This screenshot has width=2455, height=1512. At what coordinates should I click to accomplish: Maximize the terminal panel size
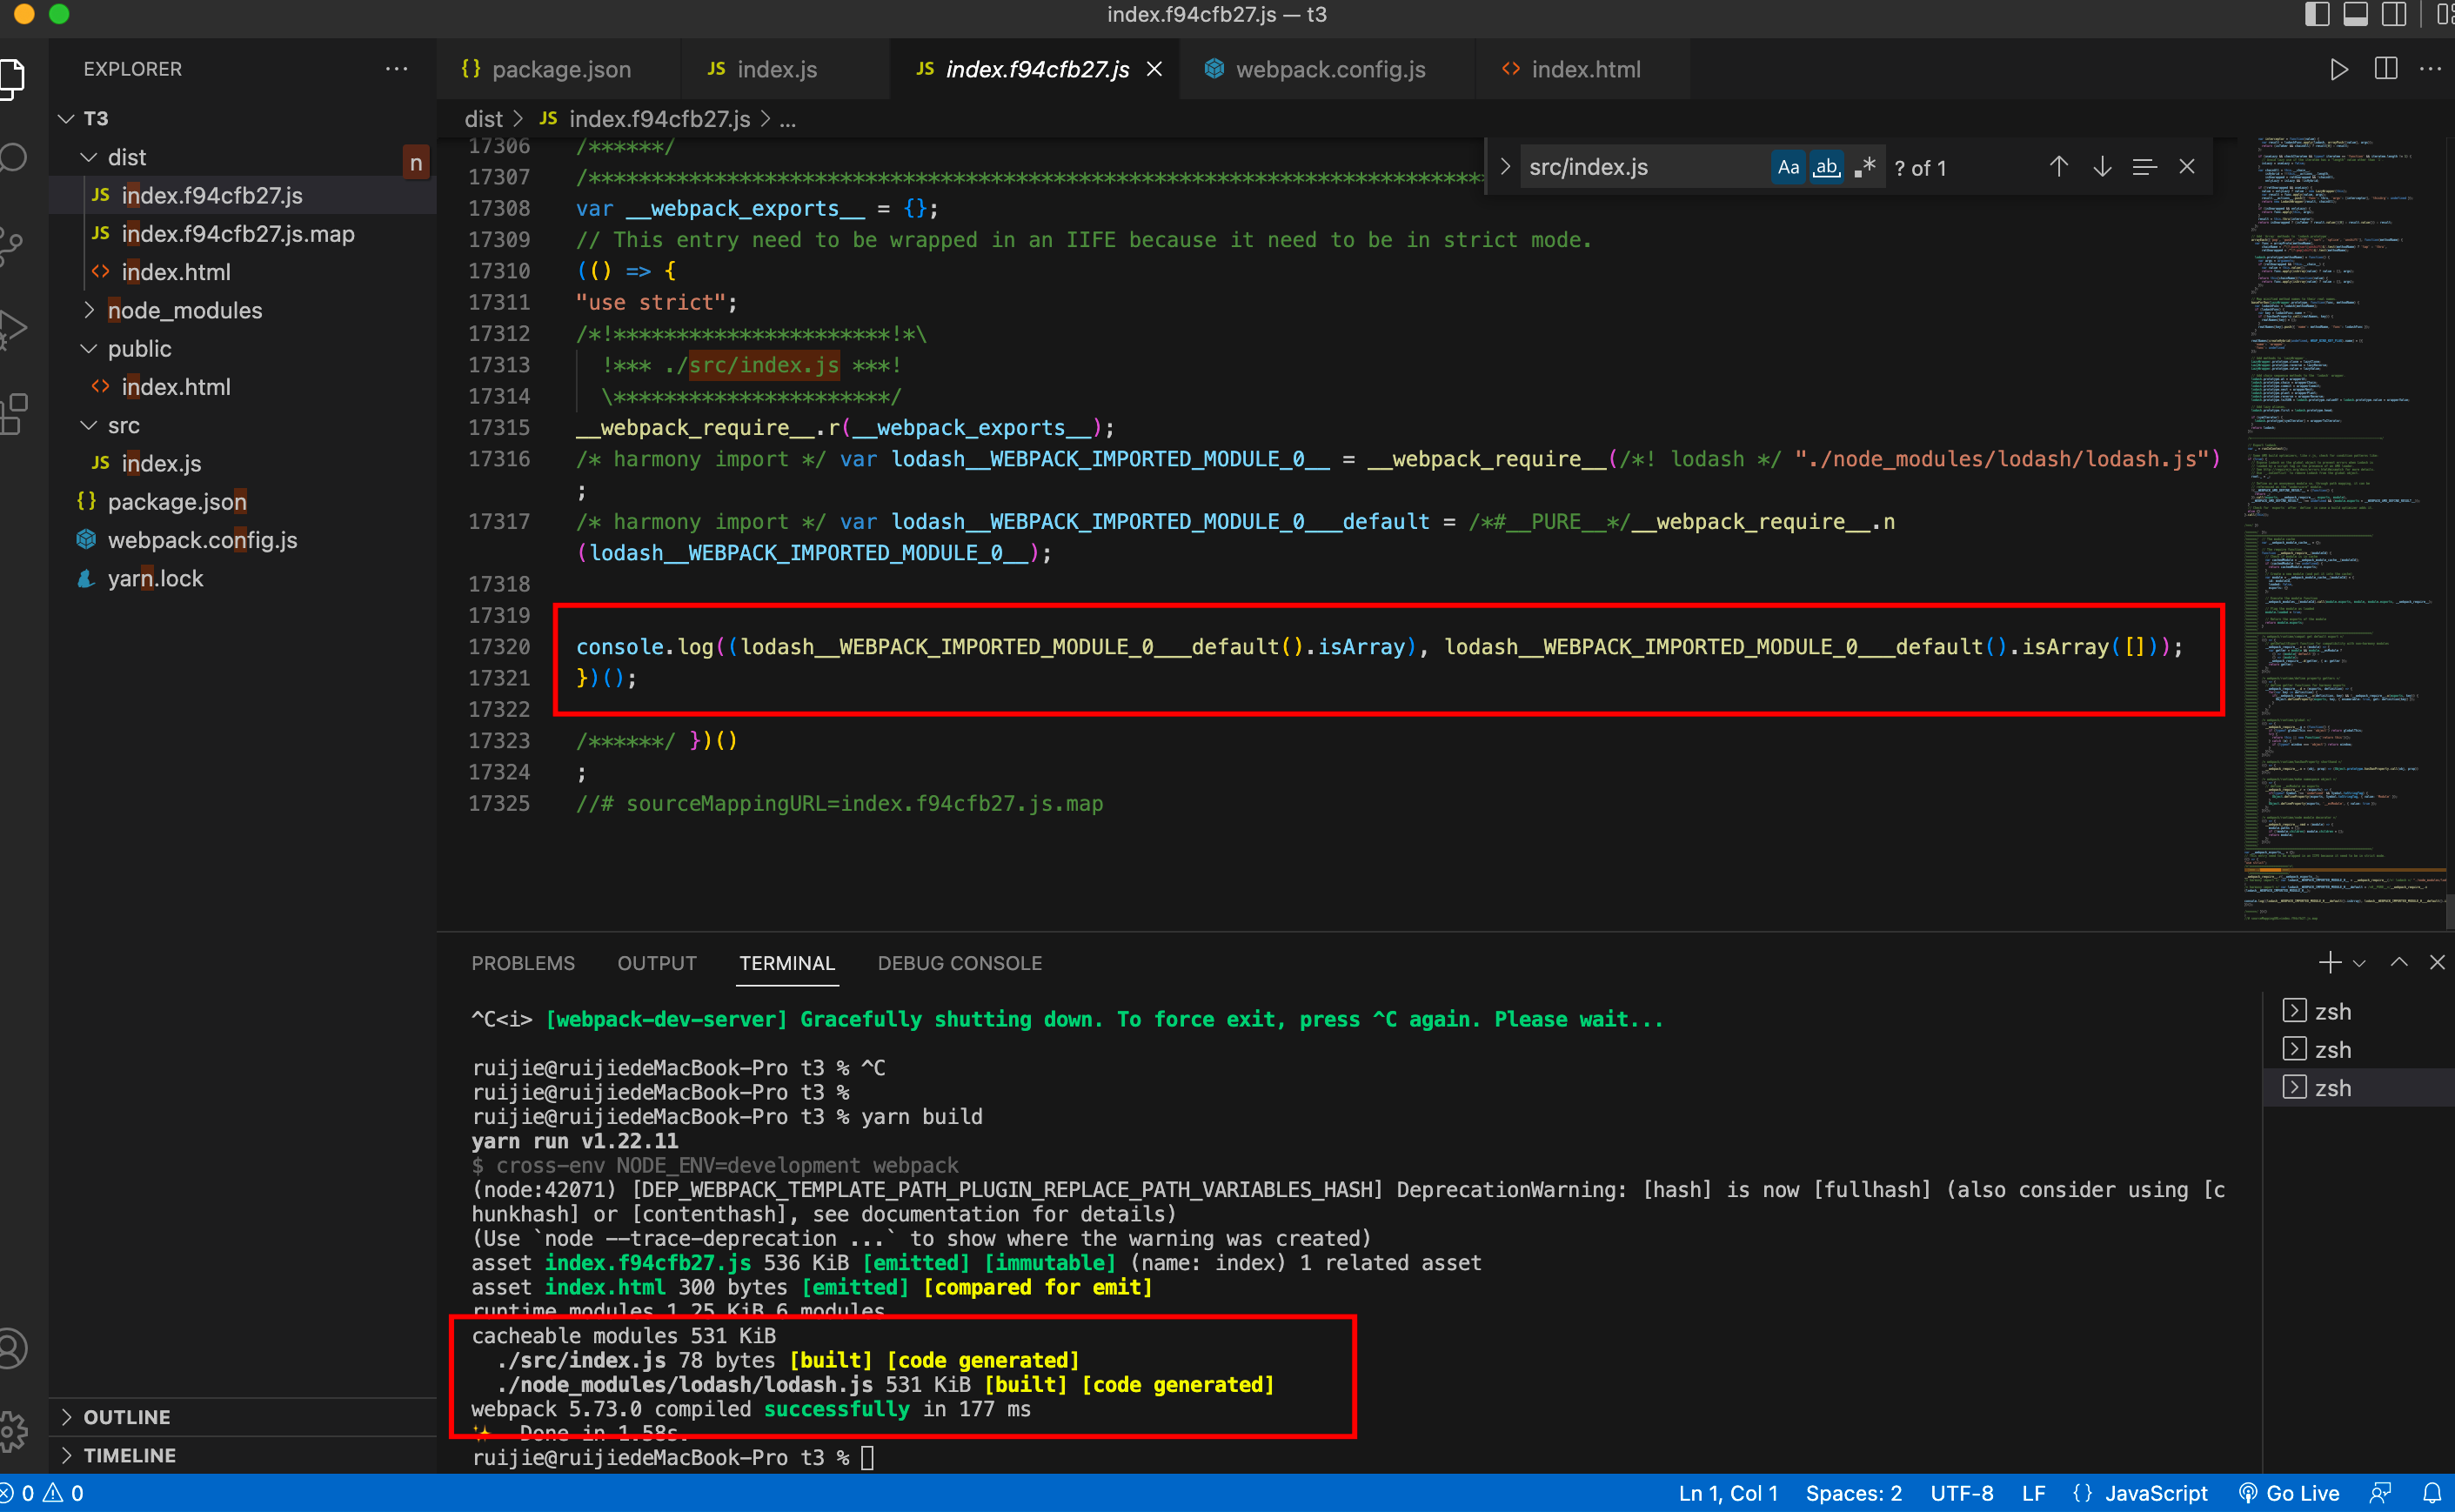point(2398,962)
